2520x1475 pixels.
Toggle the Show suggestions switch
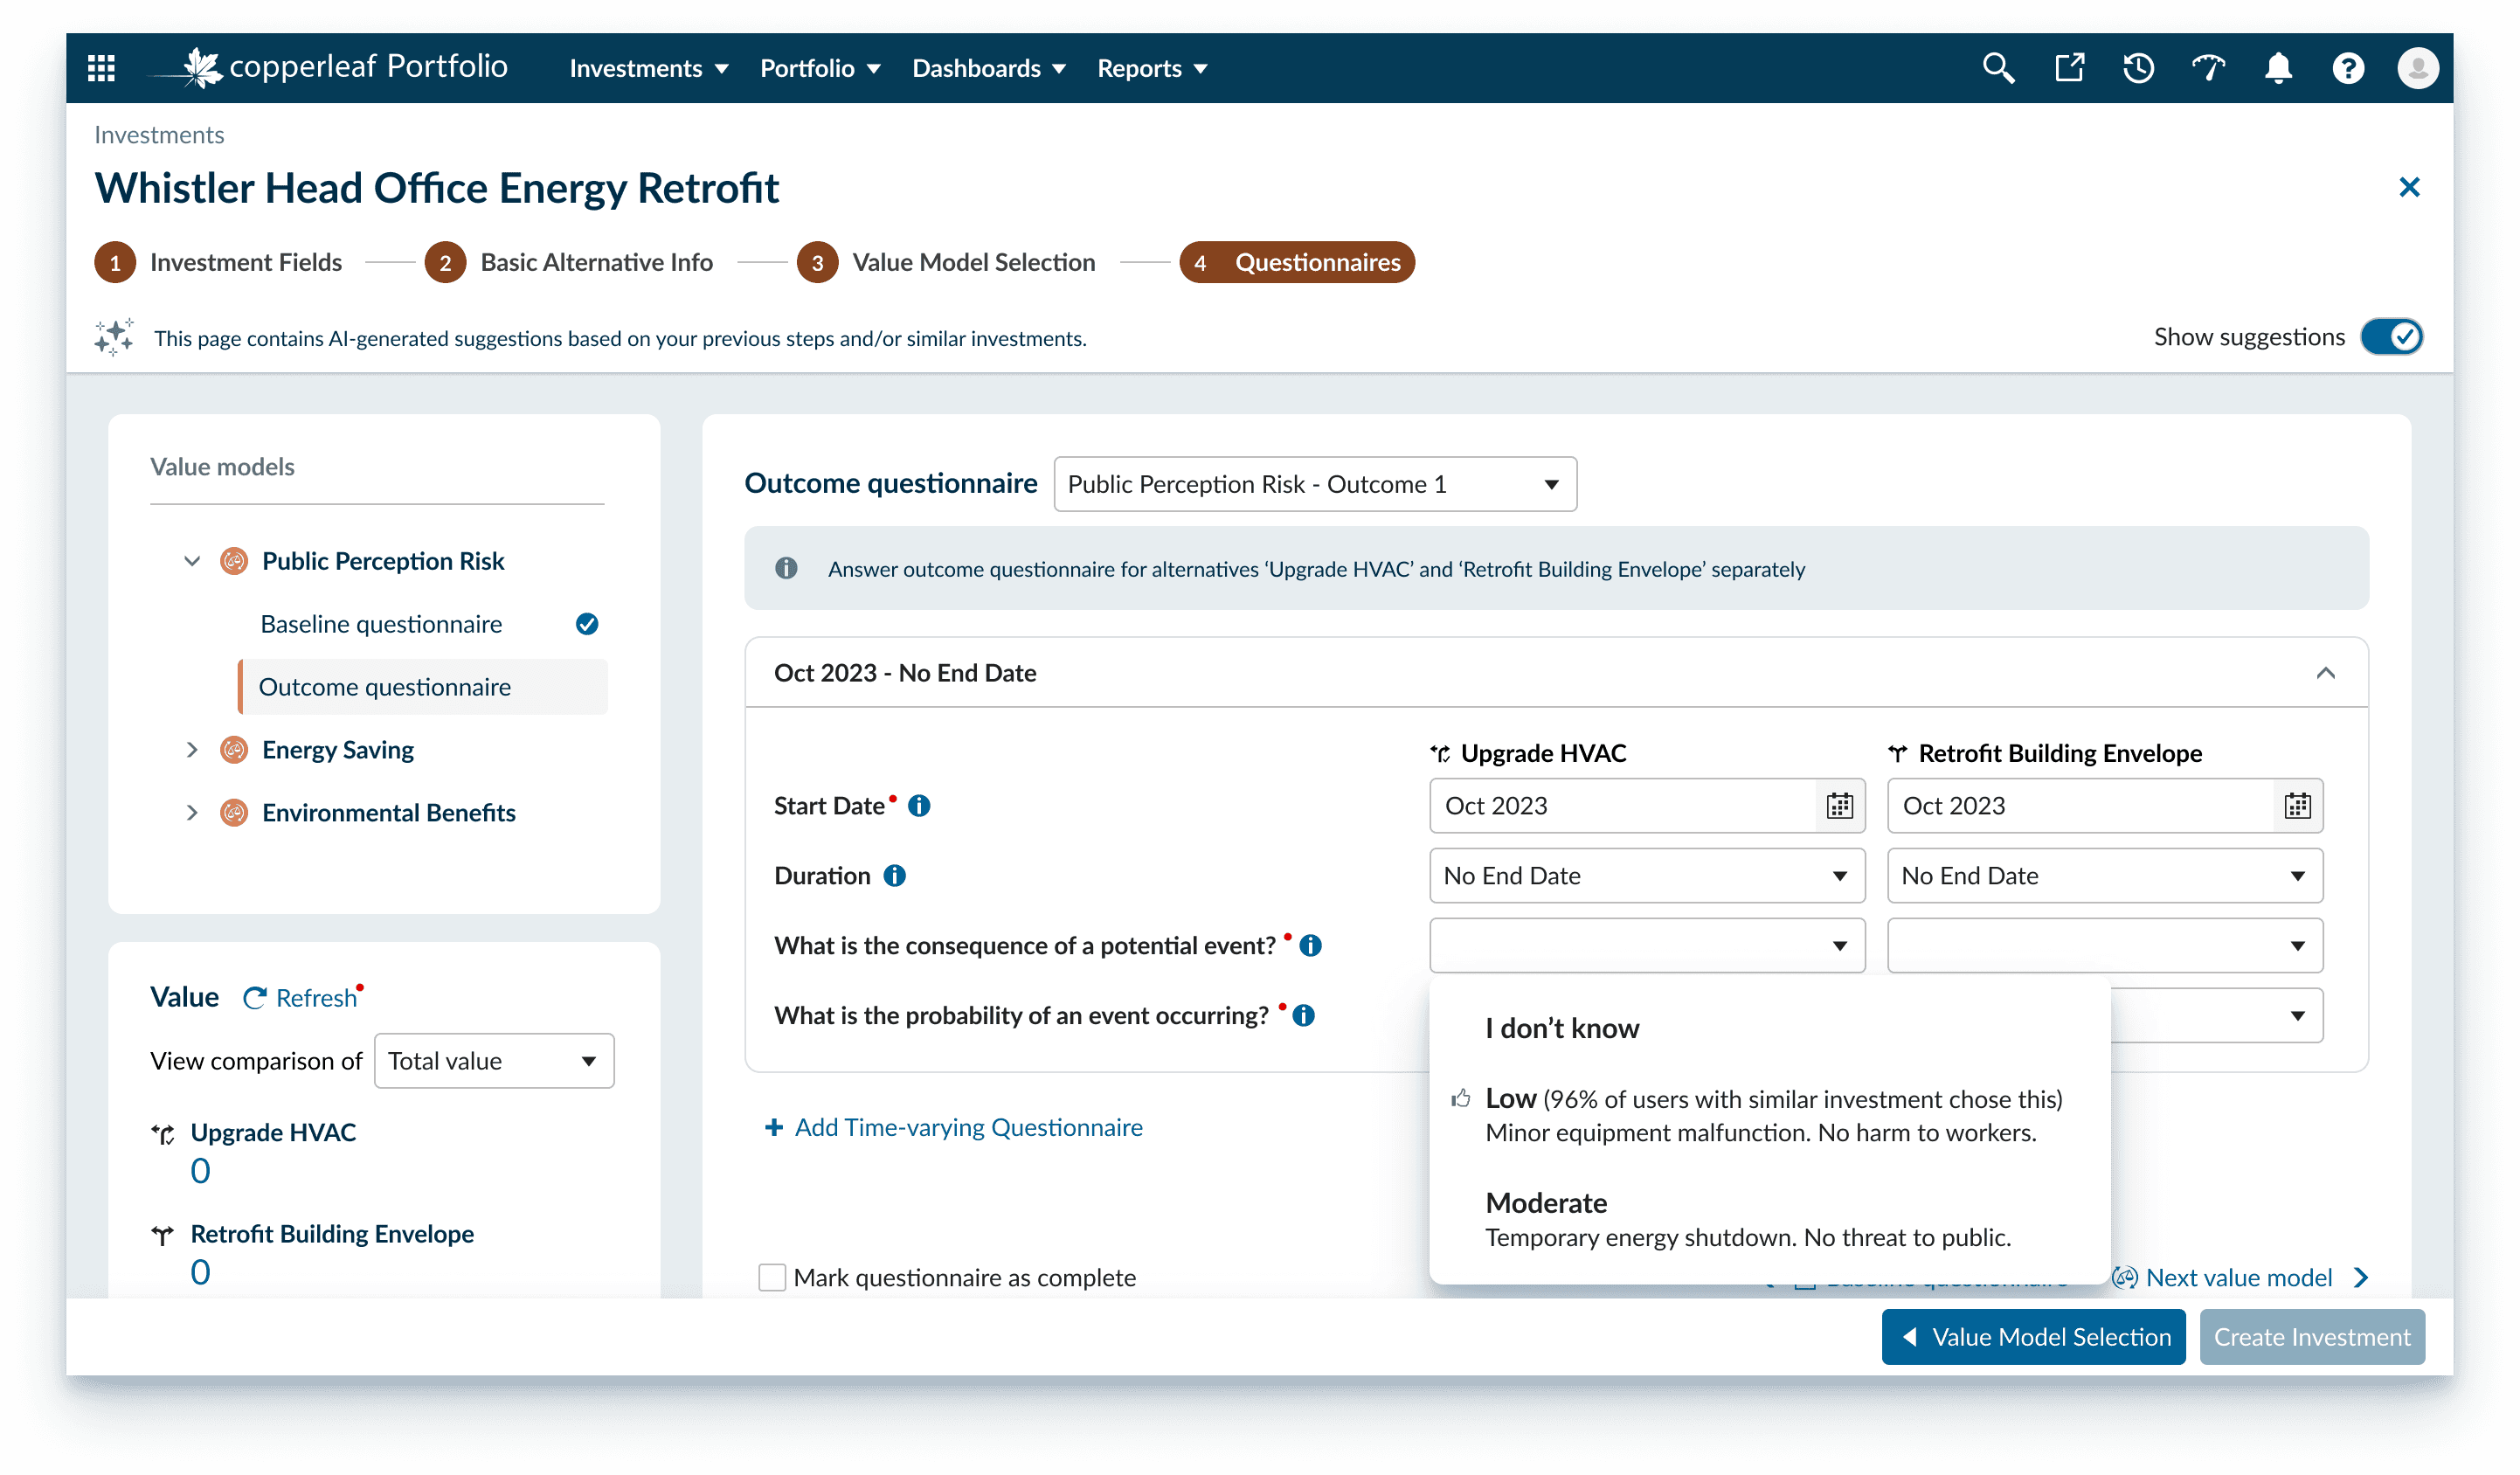2391,337
